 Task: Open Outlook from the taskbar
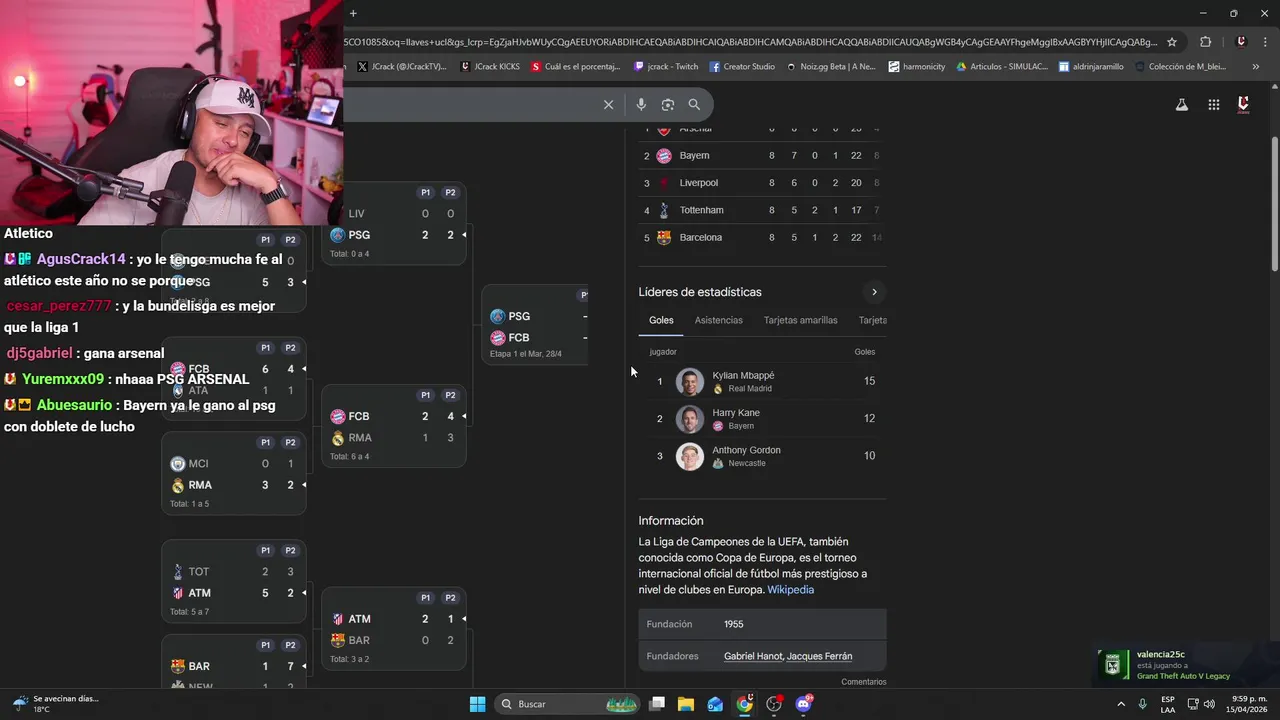tap(715, 704)
